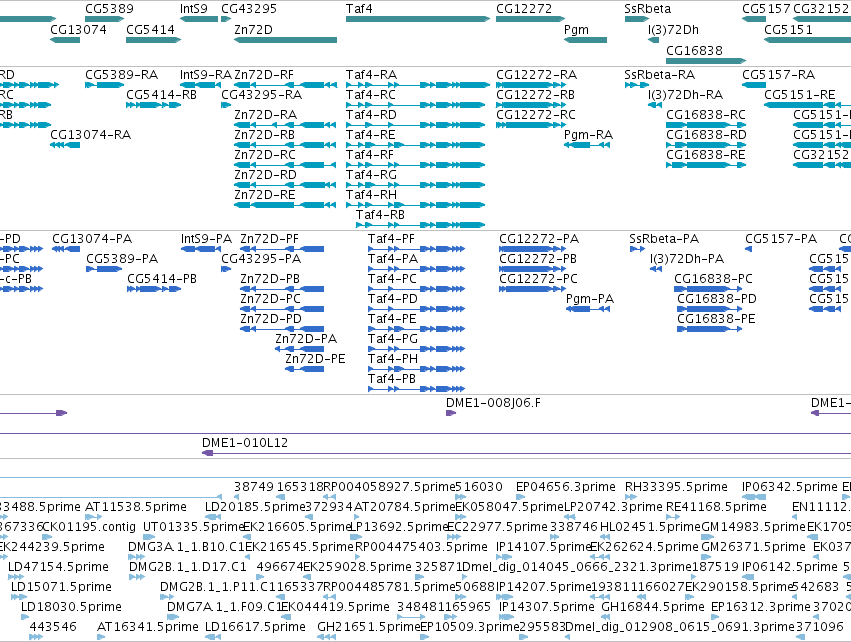
Task: Click EST label RH33395.5prime
Action: pos(676,487)
